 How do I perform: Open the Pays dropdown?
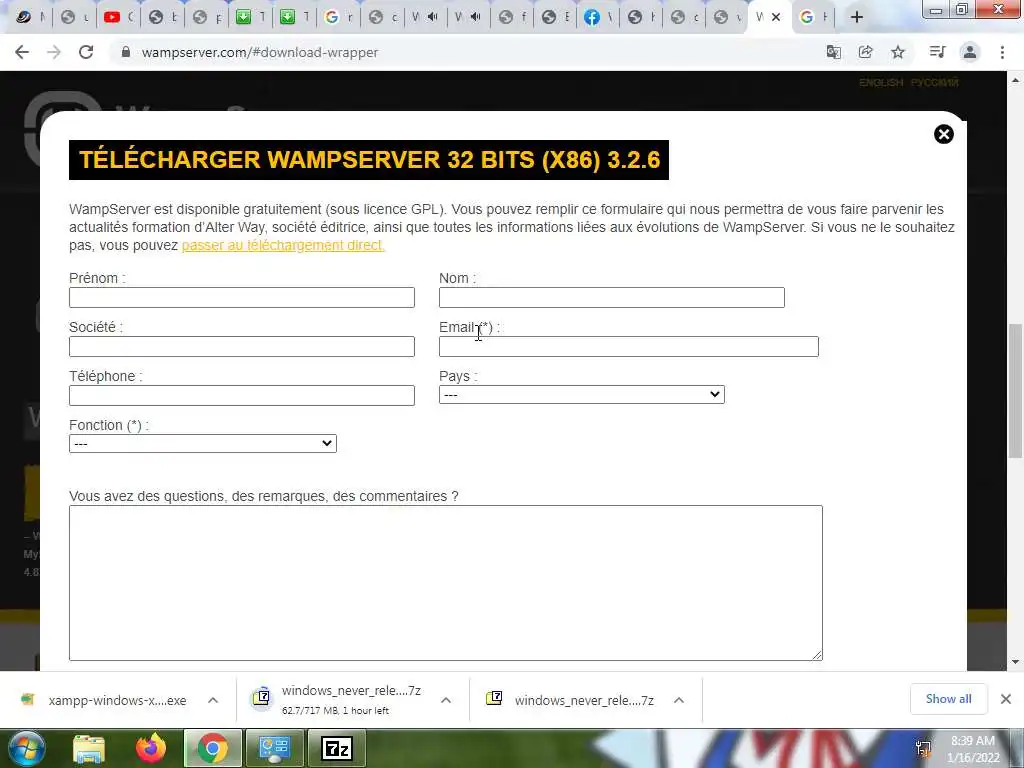pos(581,394)
